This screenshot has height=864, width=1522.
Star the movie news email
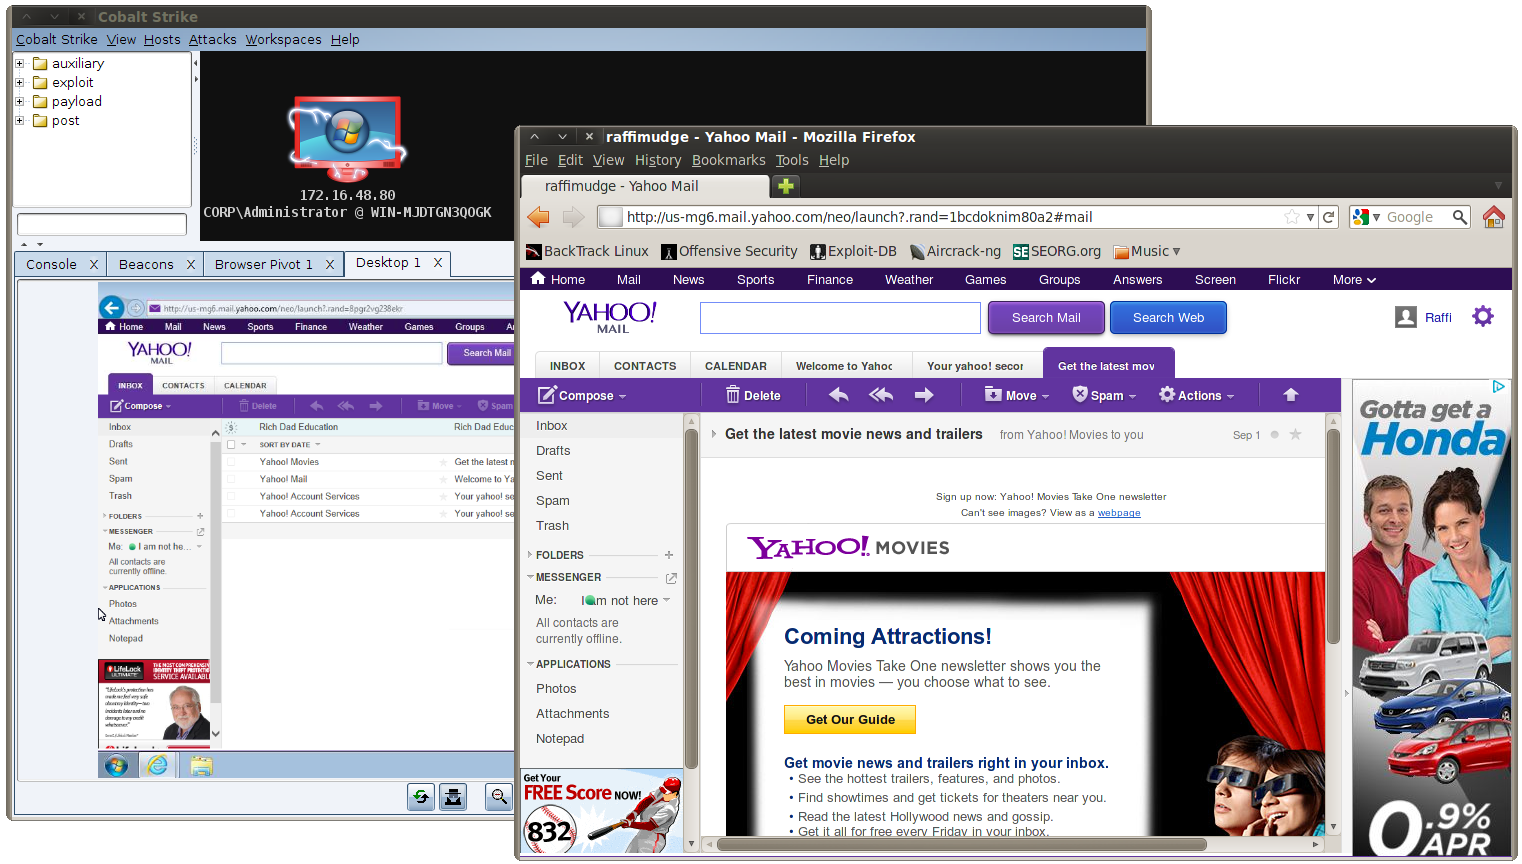pyautogui.click(x=1296, y=435)
